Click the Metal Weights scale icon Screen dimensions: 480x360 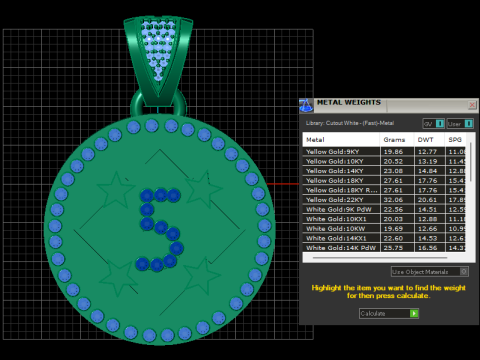[x=306, y=105]
